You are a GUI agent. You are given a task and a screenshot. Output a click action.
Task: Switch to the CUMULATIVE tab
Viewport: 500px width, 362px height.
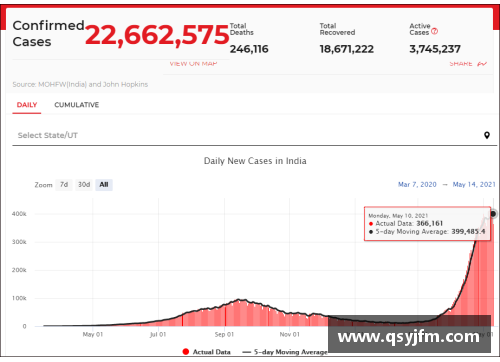pyautogui.click(x=77, y=105)
